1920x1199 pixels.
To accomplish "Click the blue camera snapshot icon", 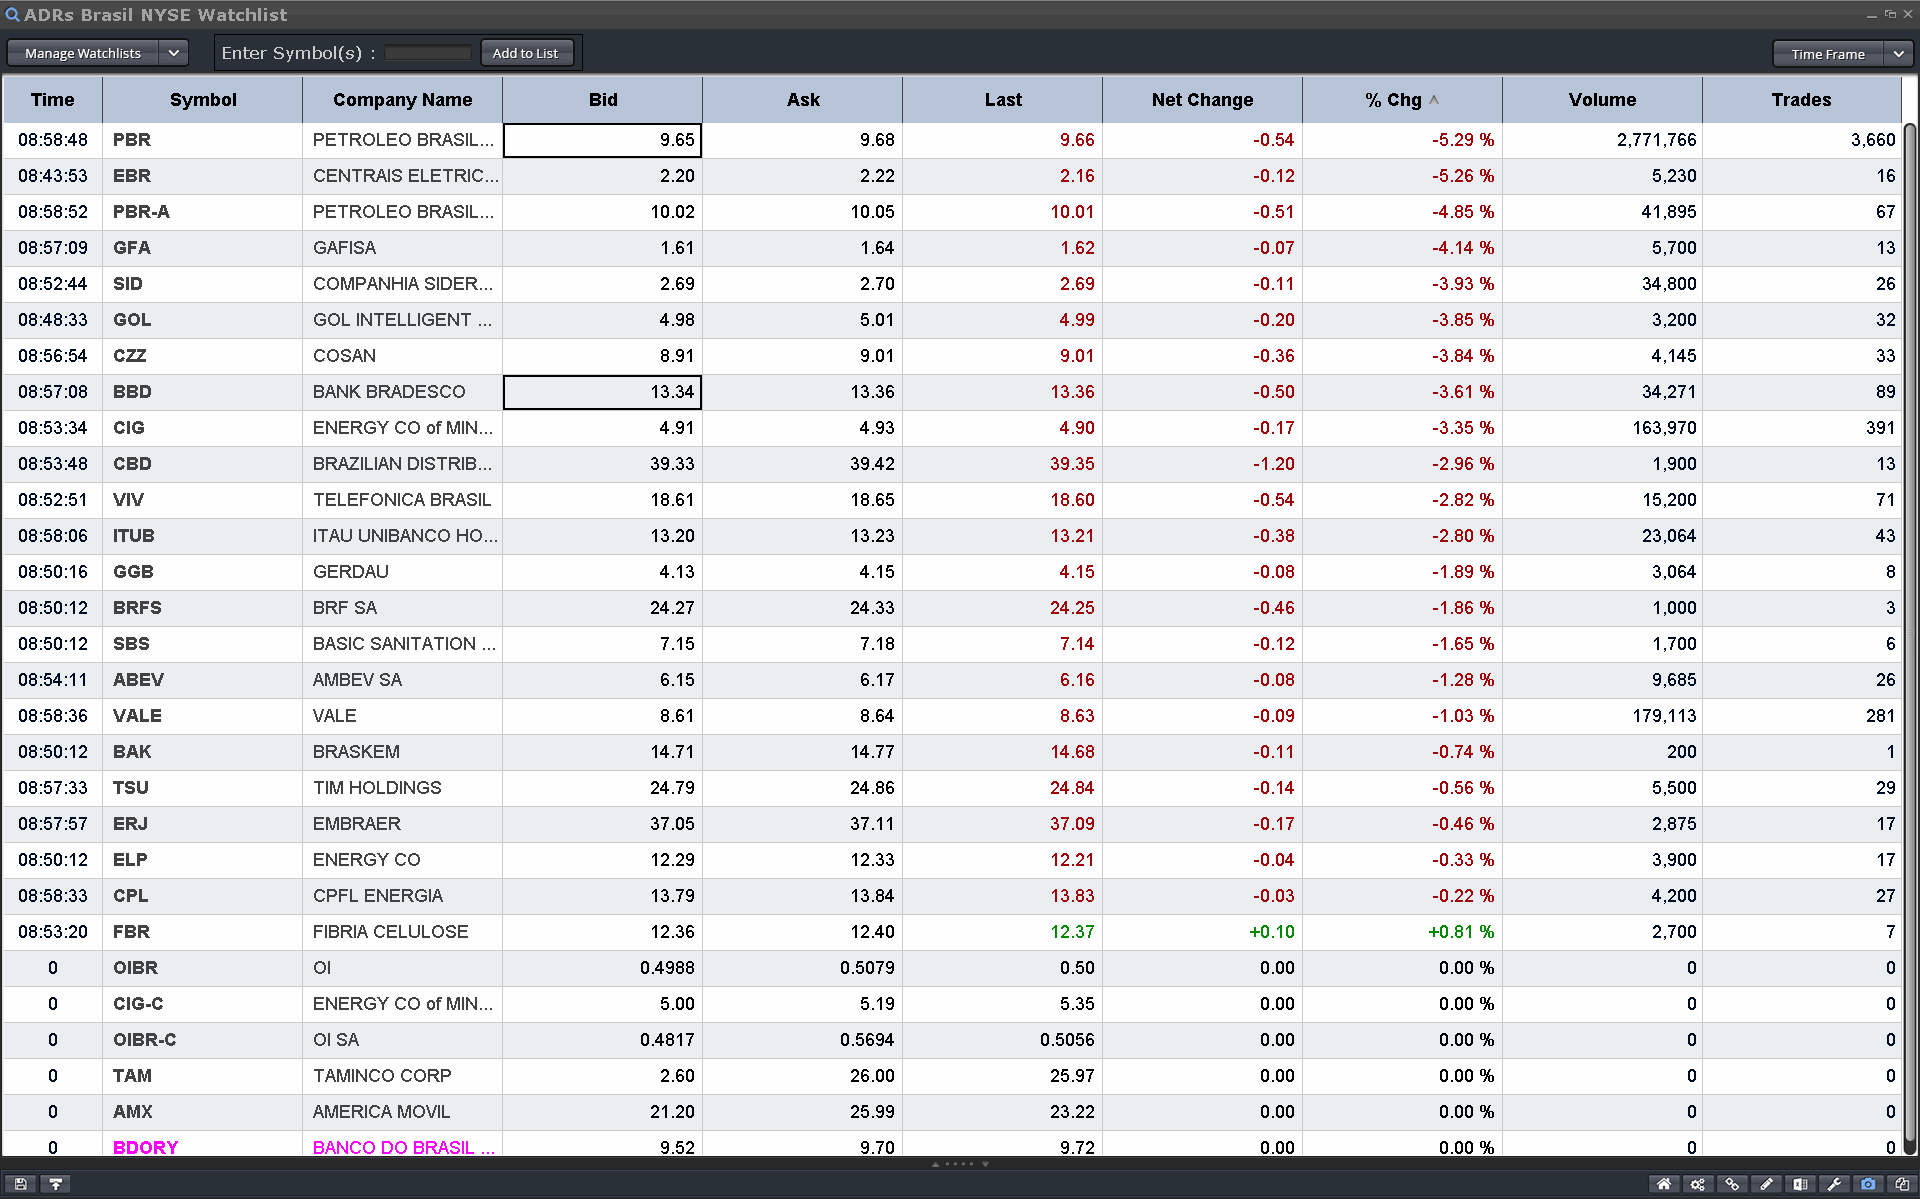I will point(1868,1184).
